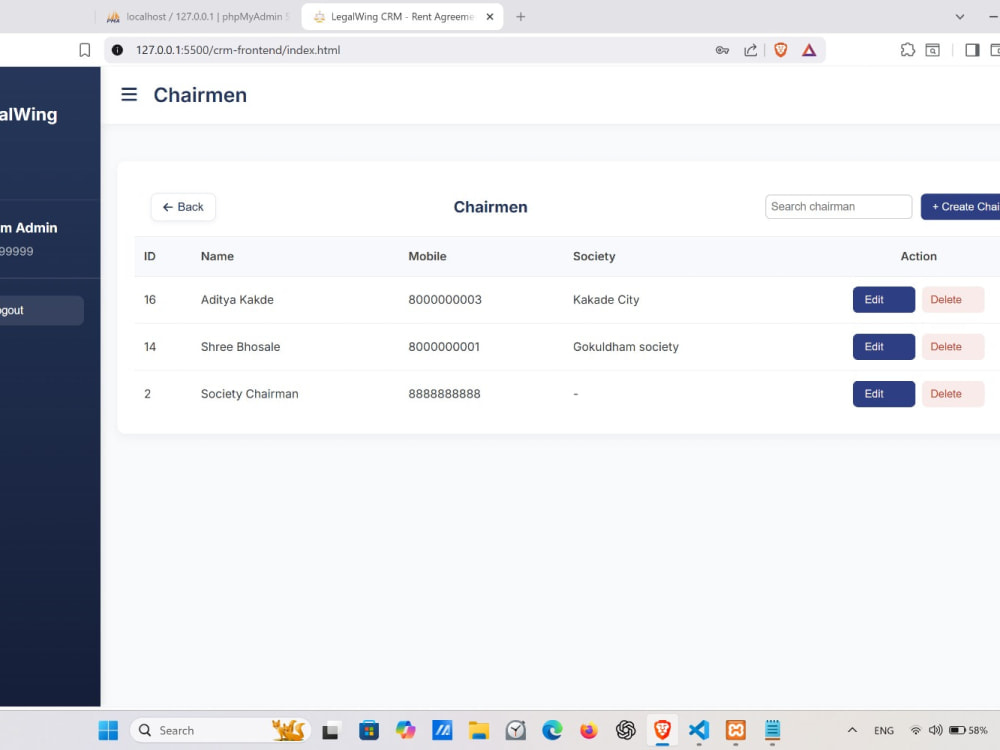Click the Create Chairman button
1000x750 pixels.
coord(960,207)
